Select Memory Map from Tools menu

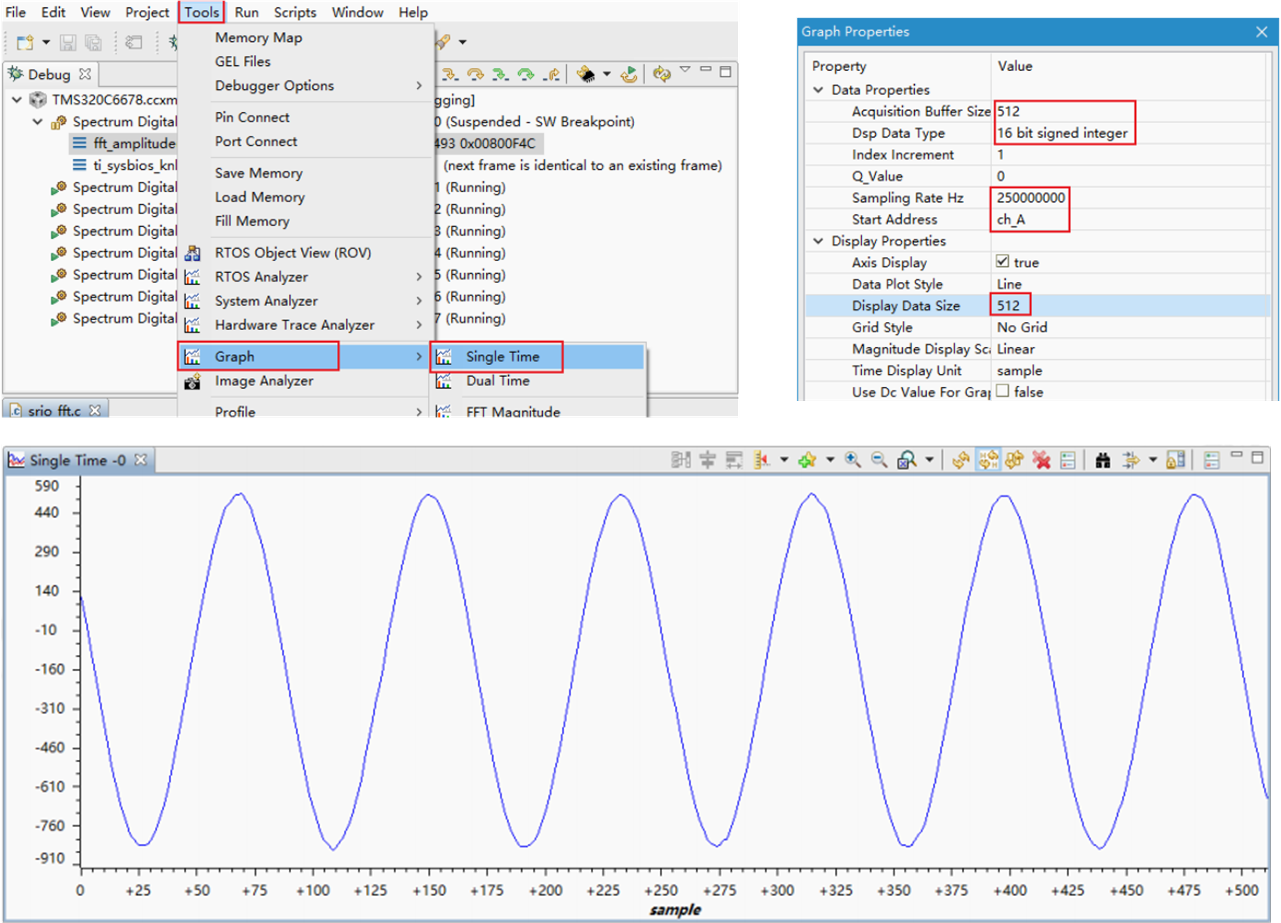[x=258, y=38]
